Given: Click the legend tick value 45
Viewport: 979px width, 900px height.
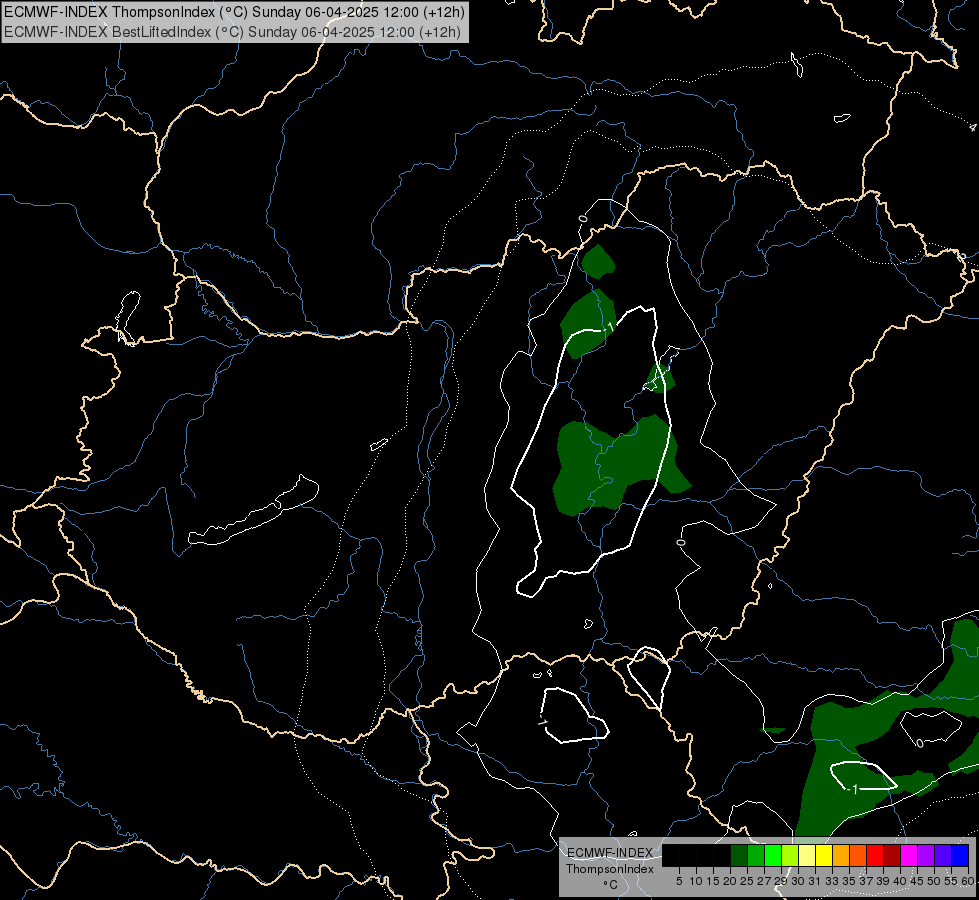Looking at the screenshot, I should 917,881.
